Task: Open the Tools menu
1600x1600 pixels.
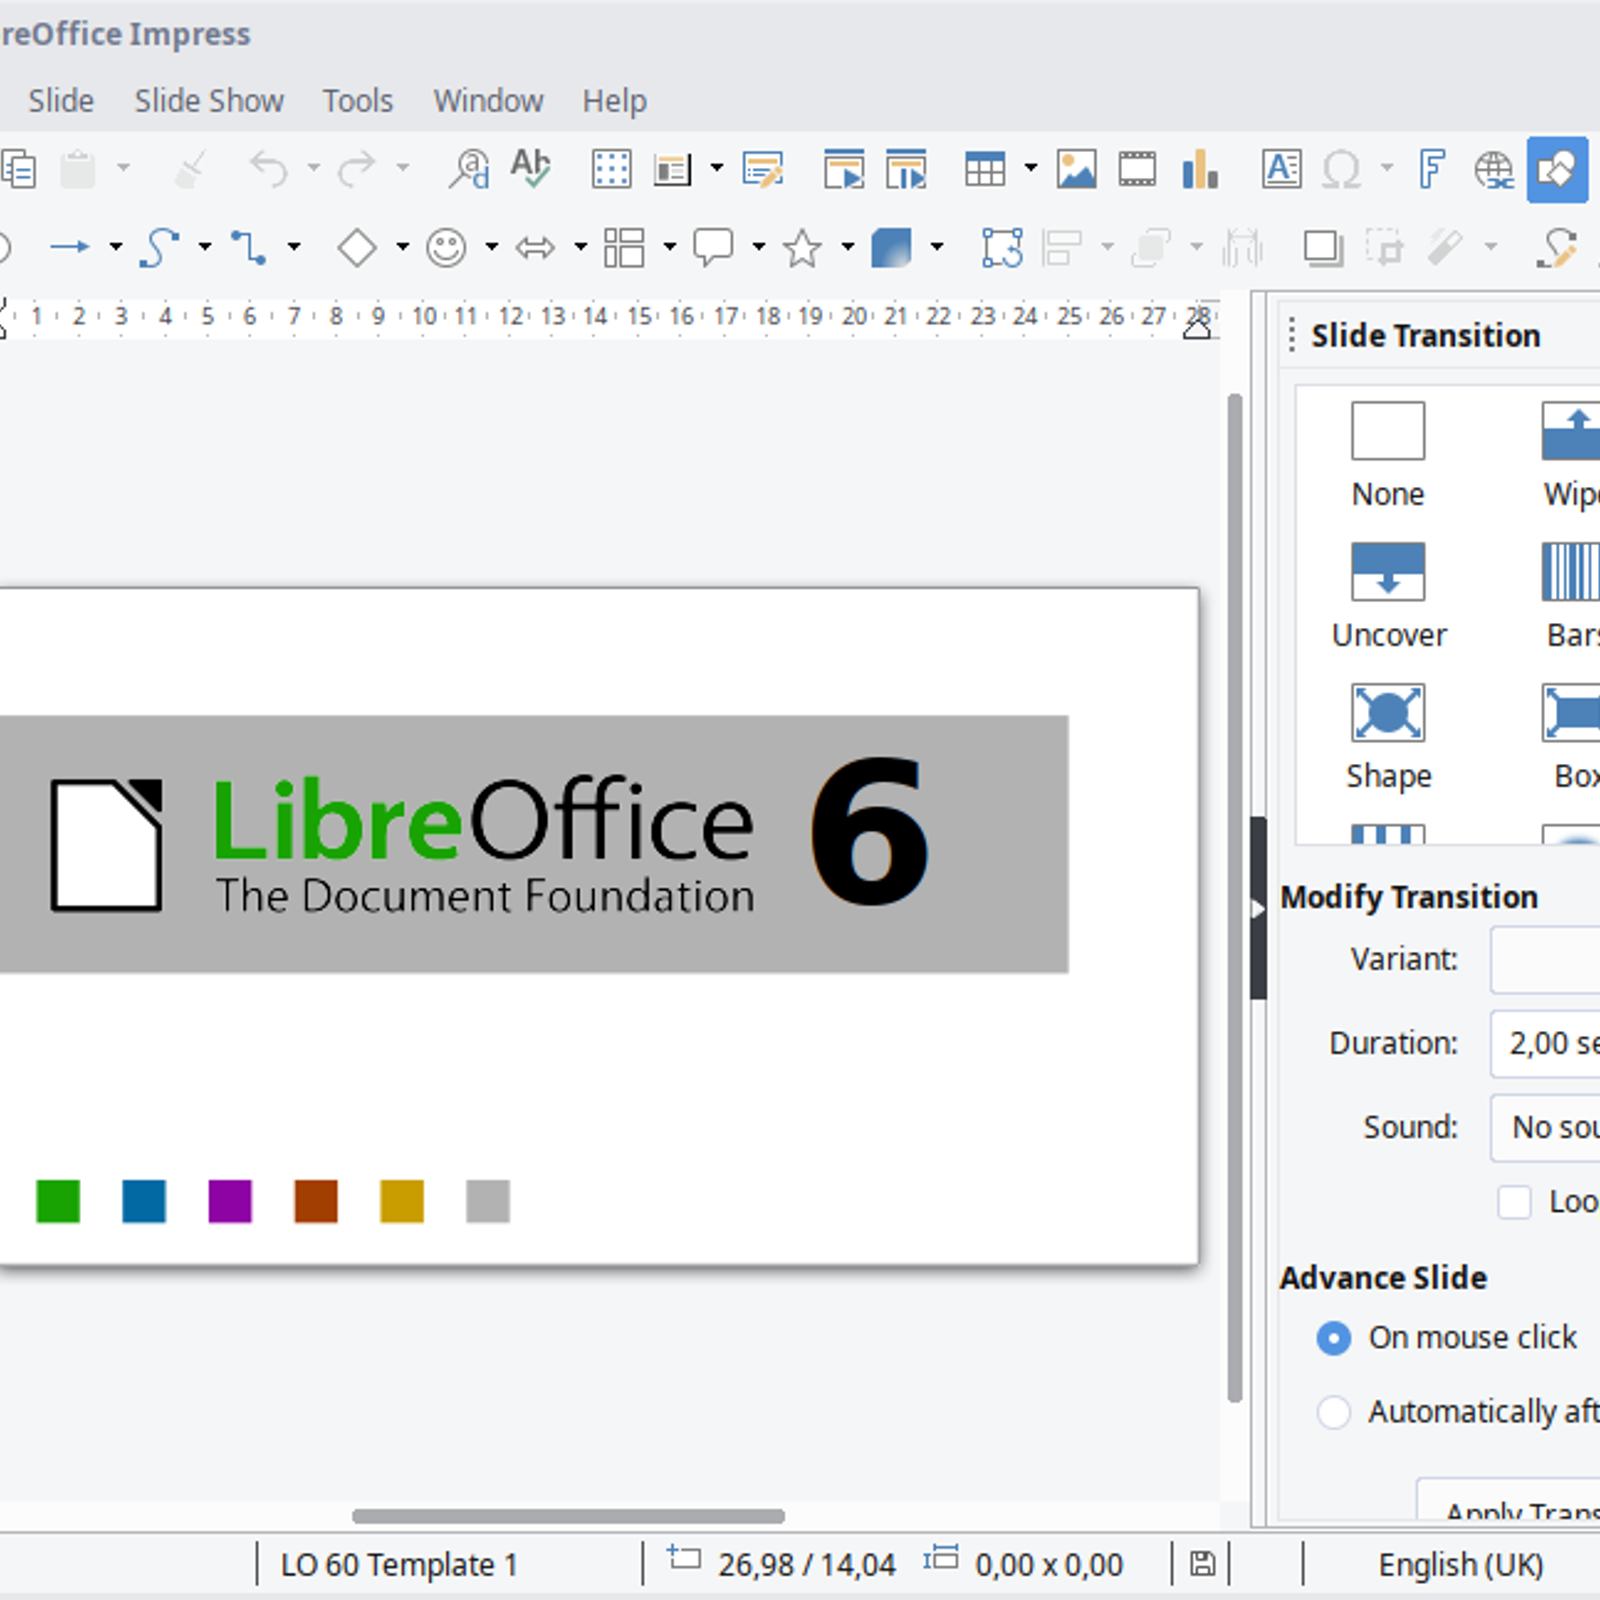Action: pos(357,101)
